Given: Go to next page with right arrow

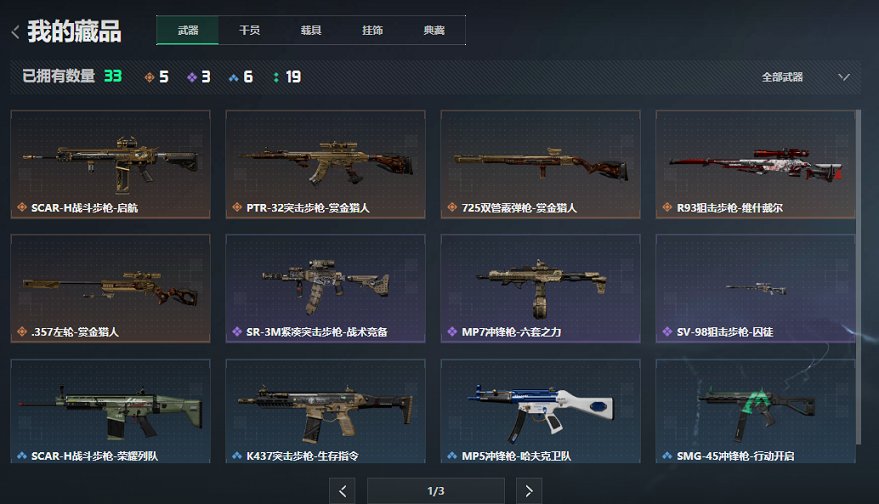Looking at the screenshot, I should [x=529, y=491].
